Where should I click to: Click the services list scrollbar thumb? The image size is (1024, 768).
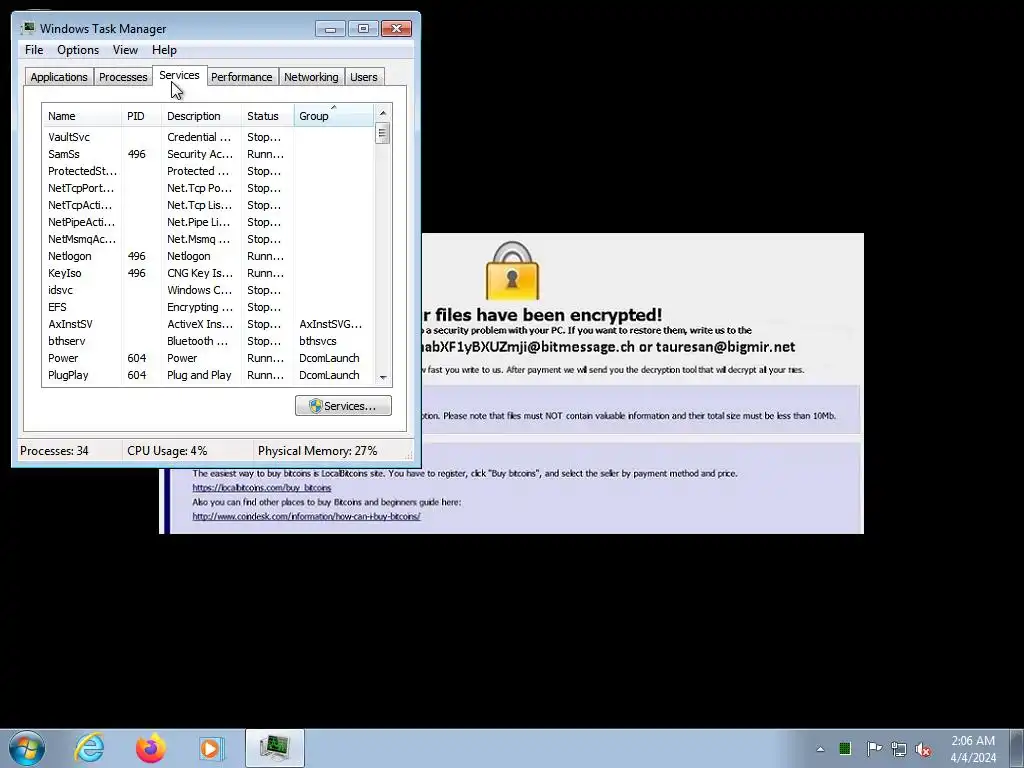click(383, 133)
